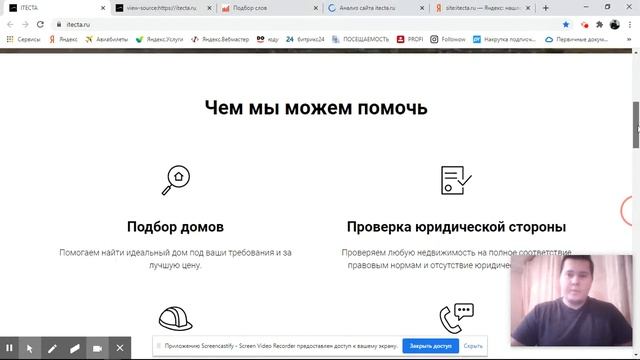The height and width of the screenshot is (360, 640).
Task: Open the Сервисы apps bookmark
Action: click(x=24, y=39)
